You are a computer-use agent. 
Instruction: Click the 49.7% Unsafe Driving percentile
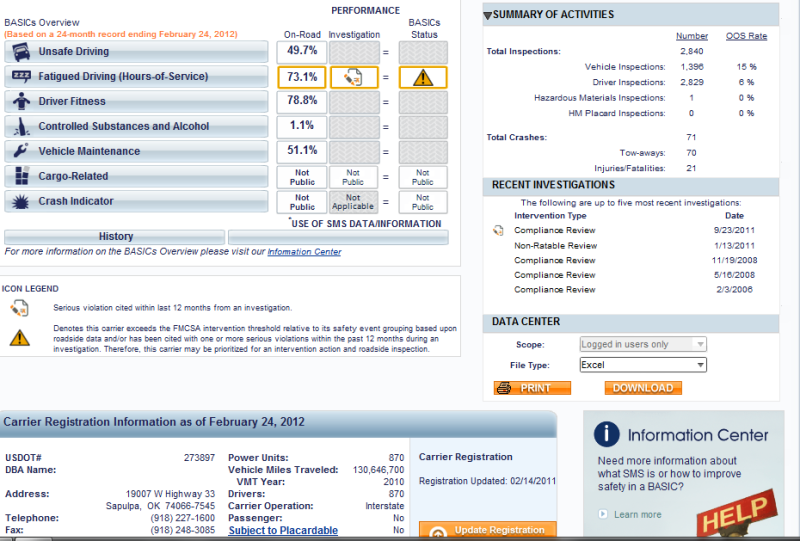(x=302, y=52)
